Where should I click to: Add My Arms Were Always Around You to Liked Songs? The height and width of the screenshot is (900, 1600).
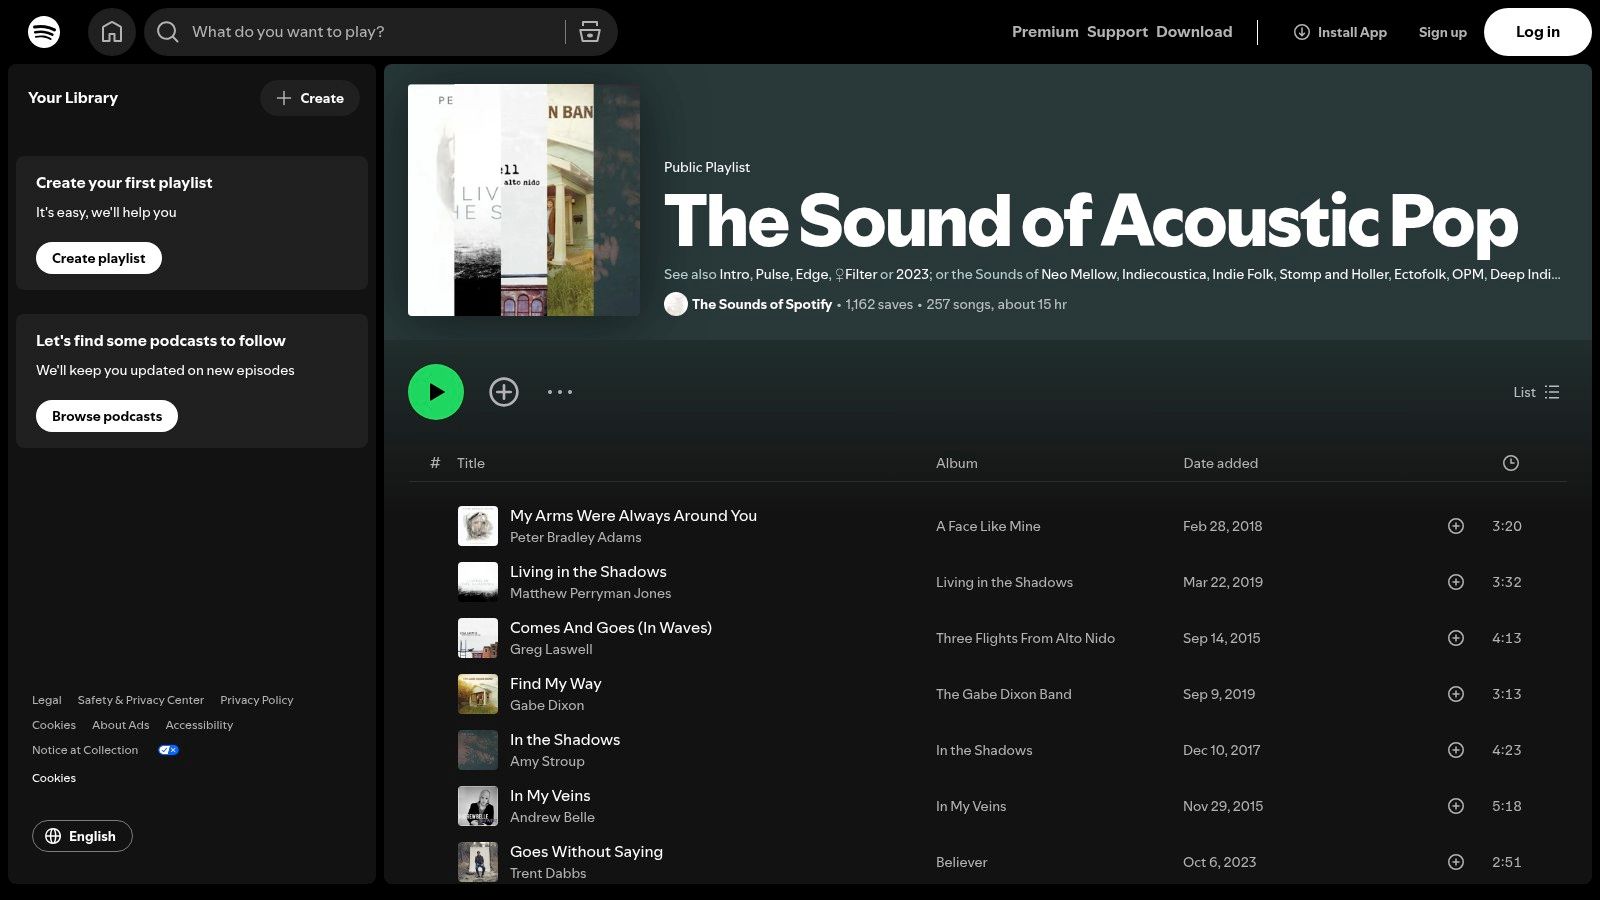pos(1456,526)
